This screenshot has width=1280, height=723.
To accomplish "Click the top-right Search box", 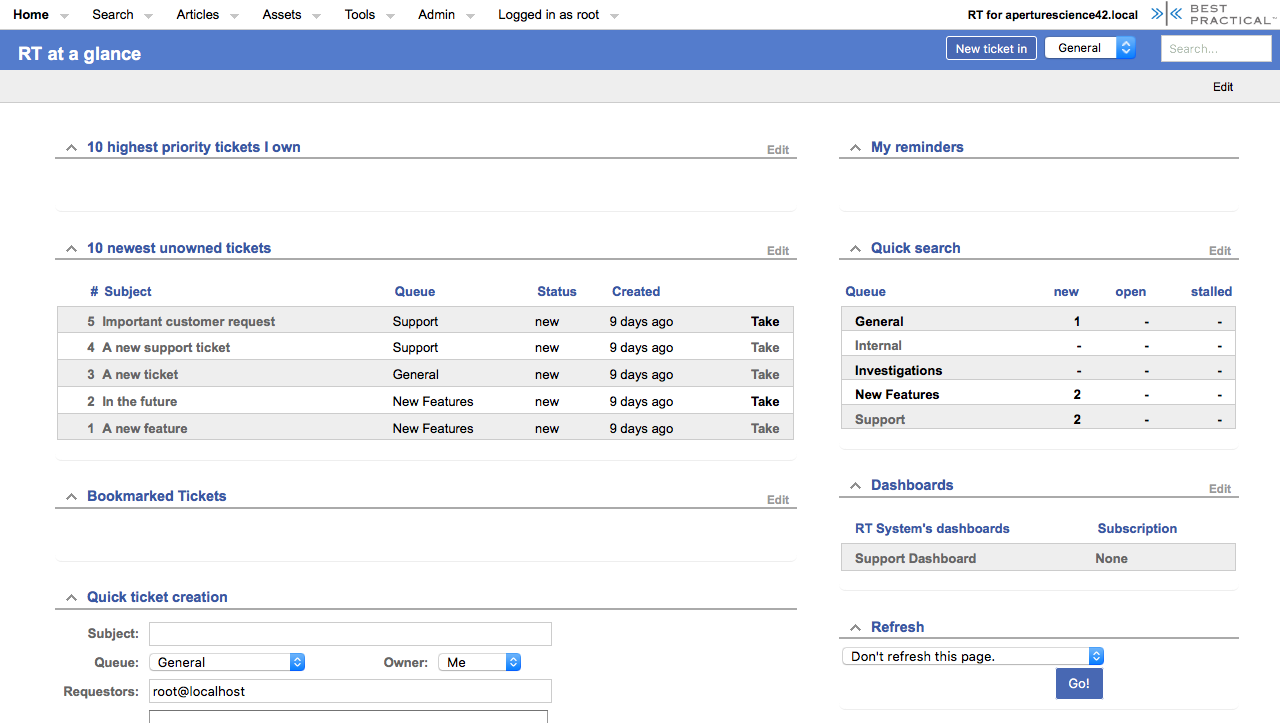I will pos(1215,48).
